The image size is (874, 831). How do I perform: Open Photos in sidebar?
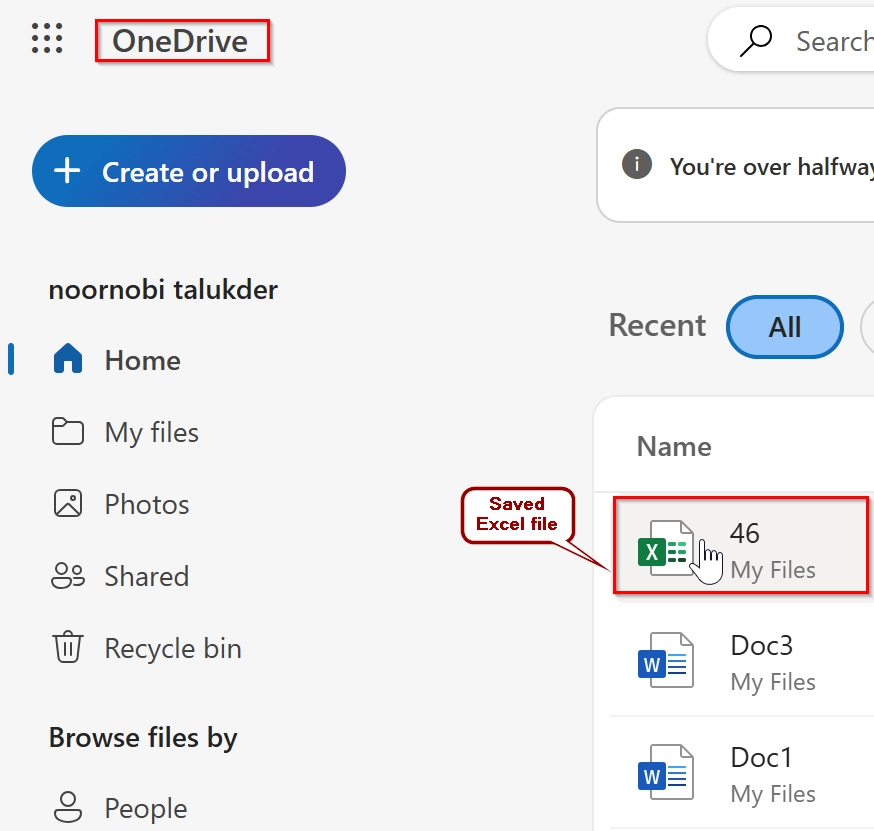[147, 504]
